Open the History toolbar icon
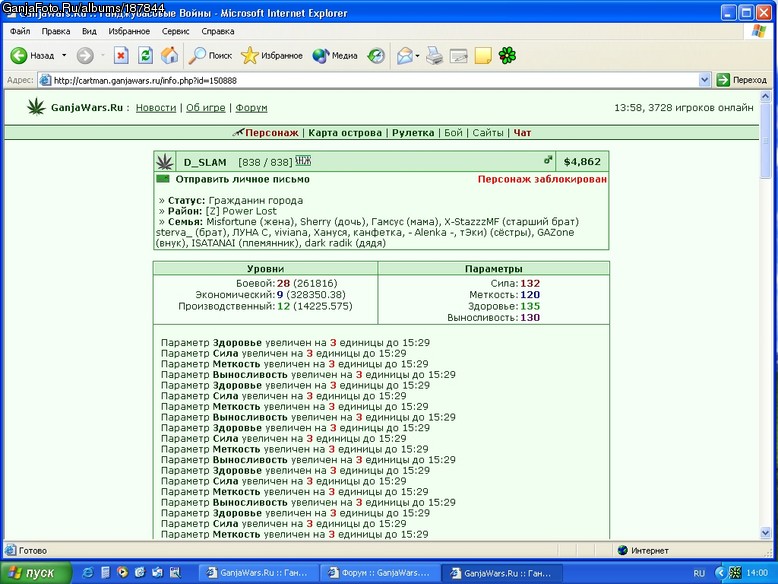This screenshot has height=584, width=778. click(x=376, y=56)
